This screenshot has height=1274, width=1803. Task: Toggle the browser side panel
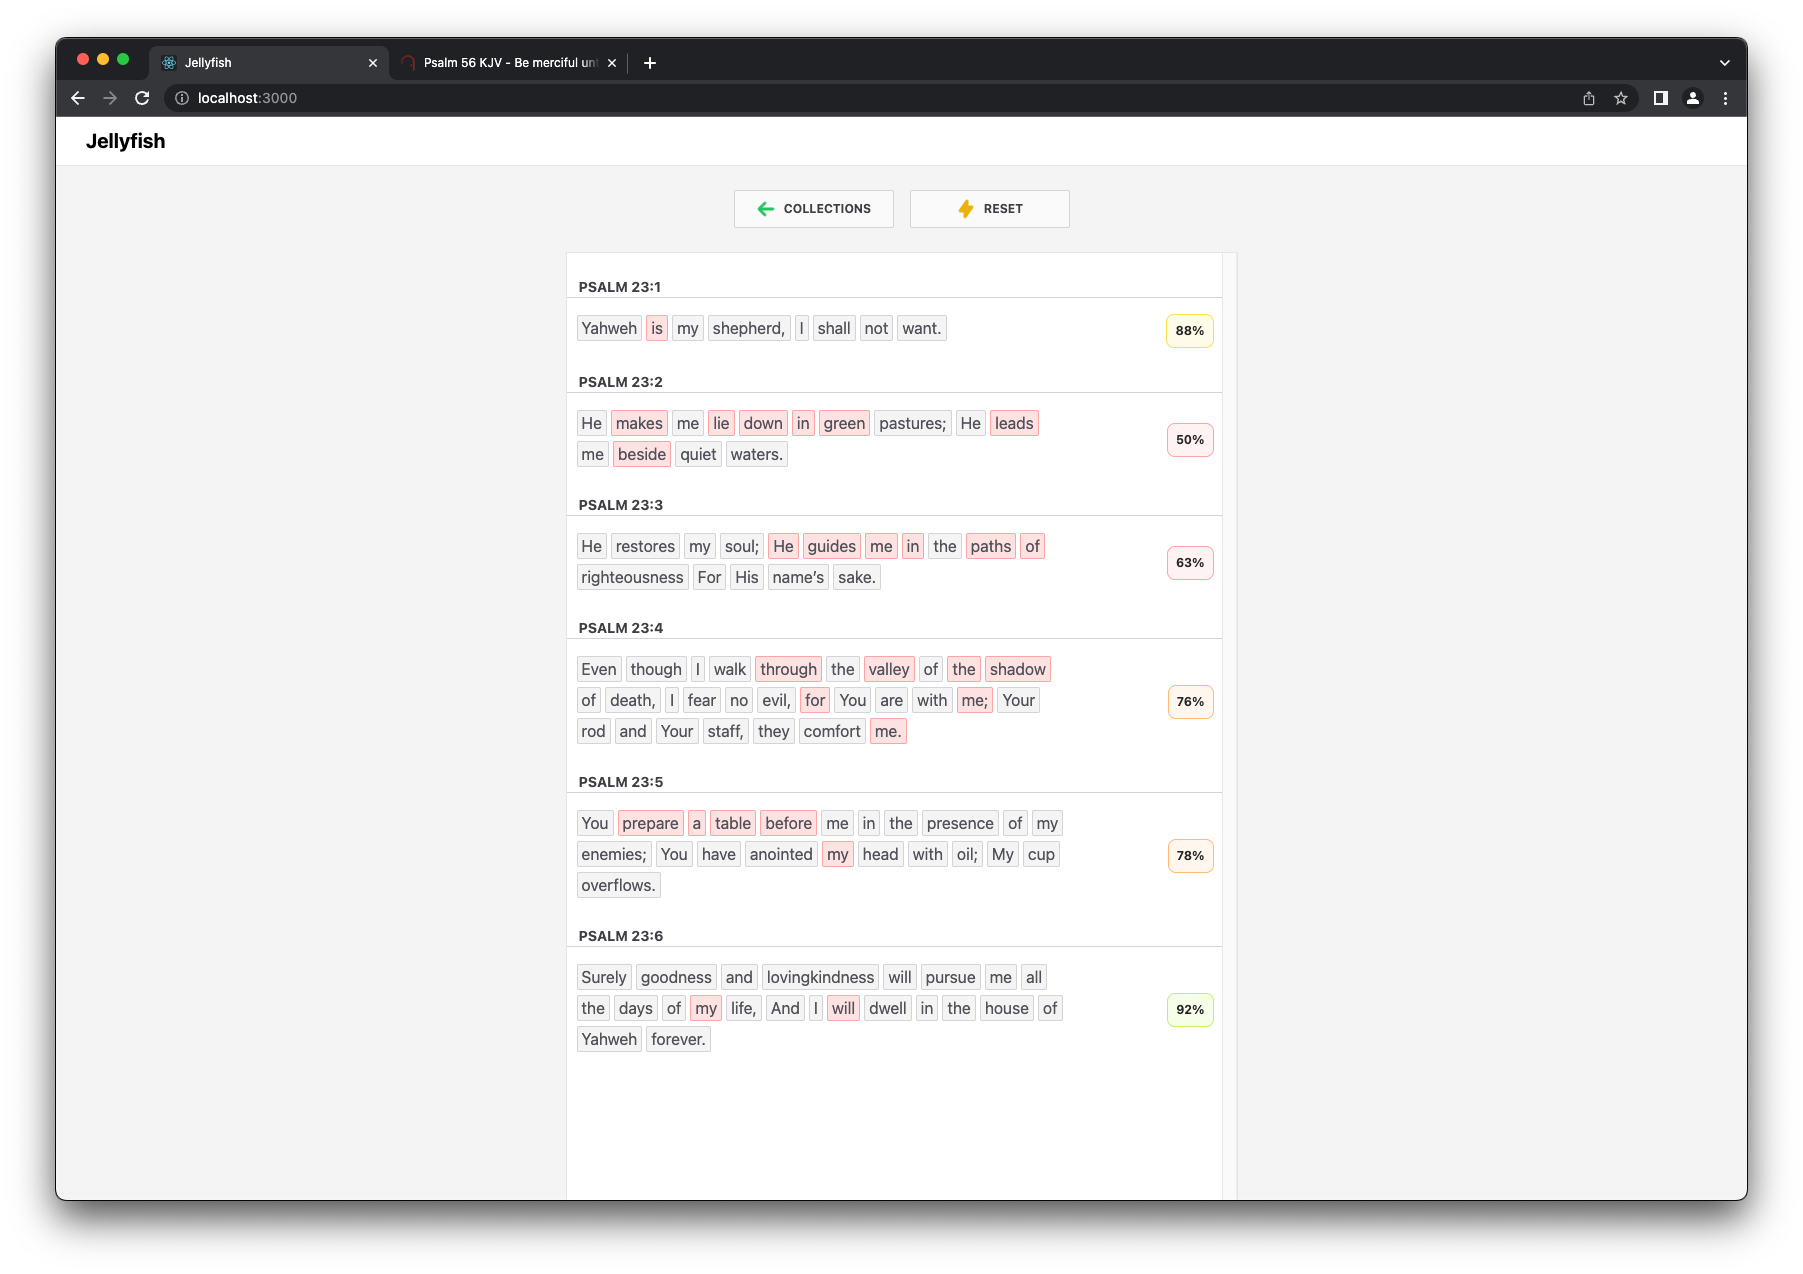(x=1661, y=98)
